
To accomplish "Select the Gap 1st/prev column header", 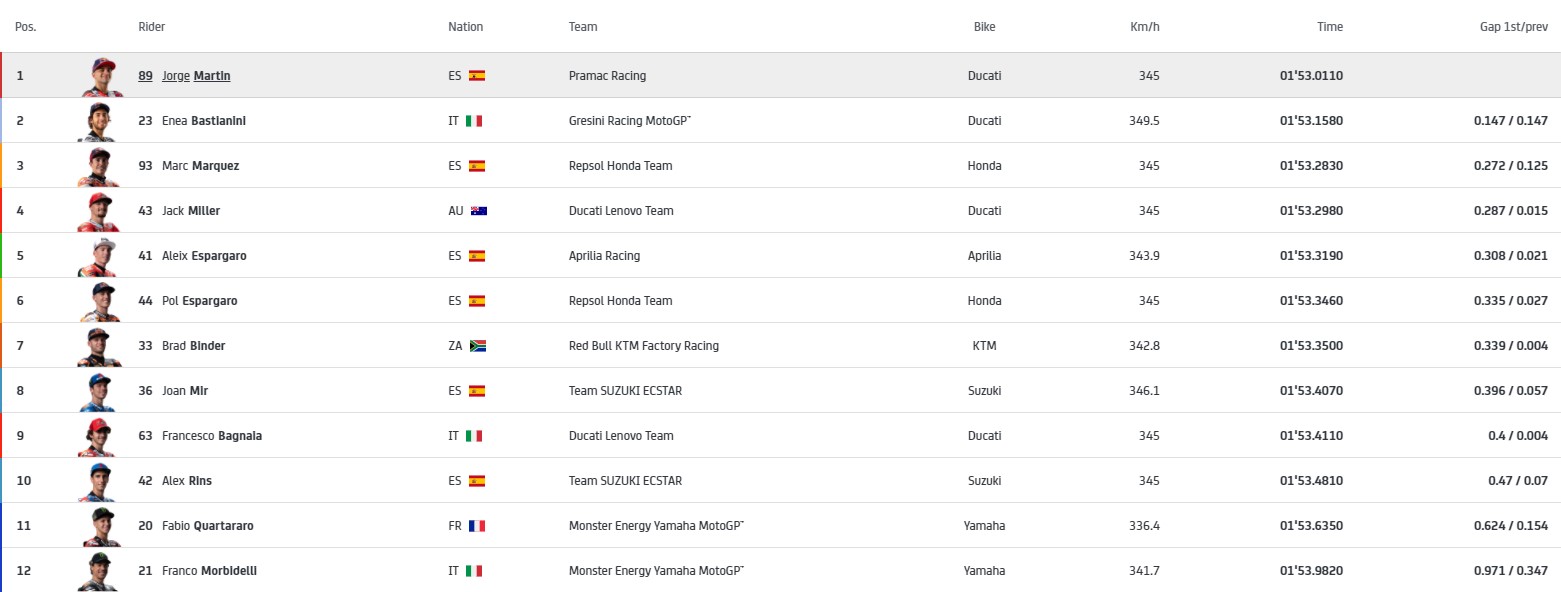I will 1513,27.
